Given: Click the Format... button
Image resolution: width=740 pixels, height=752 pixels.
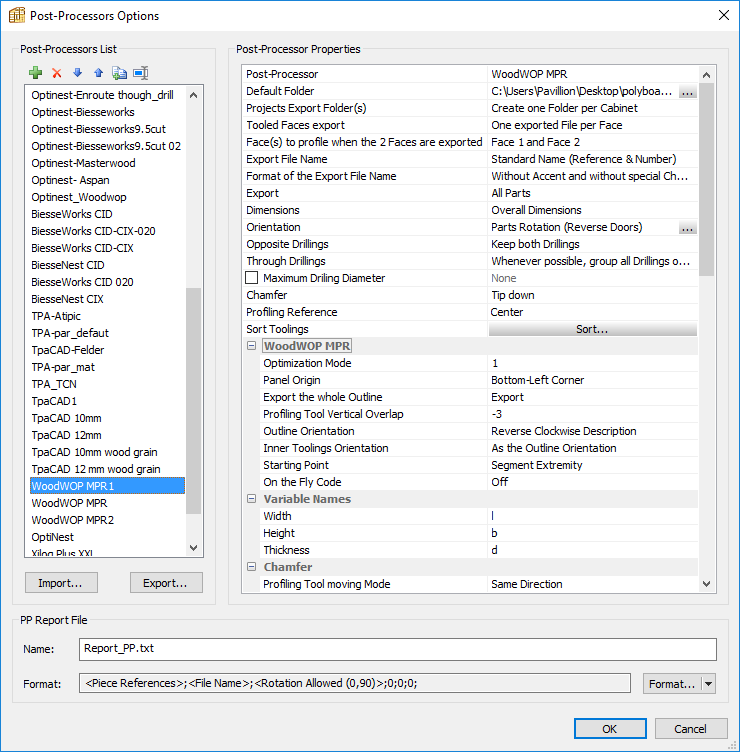Looking at the screenshot, I should click(x=672, y=684).
